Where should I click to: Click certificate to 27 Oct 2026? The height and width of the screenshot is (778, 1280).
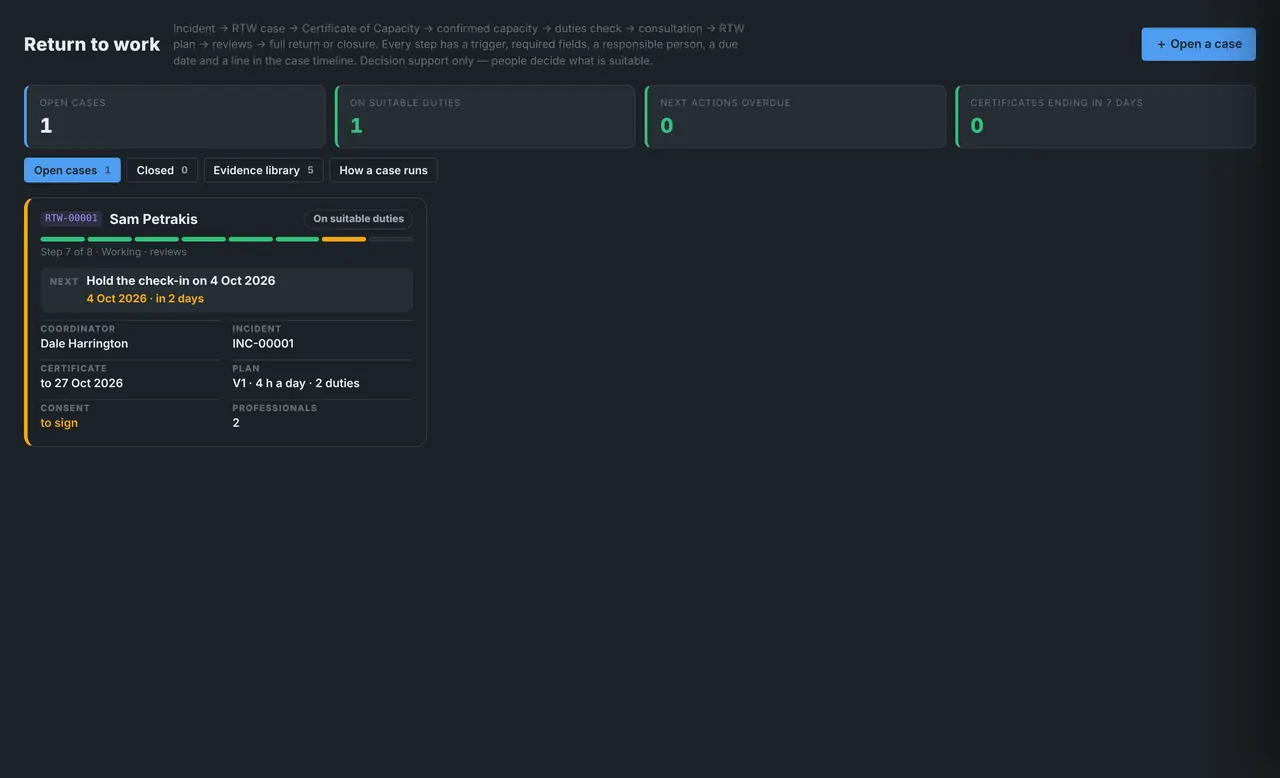[x=82, y=383]
